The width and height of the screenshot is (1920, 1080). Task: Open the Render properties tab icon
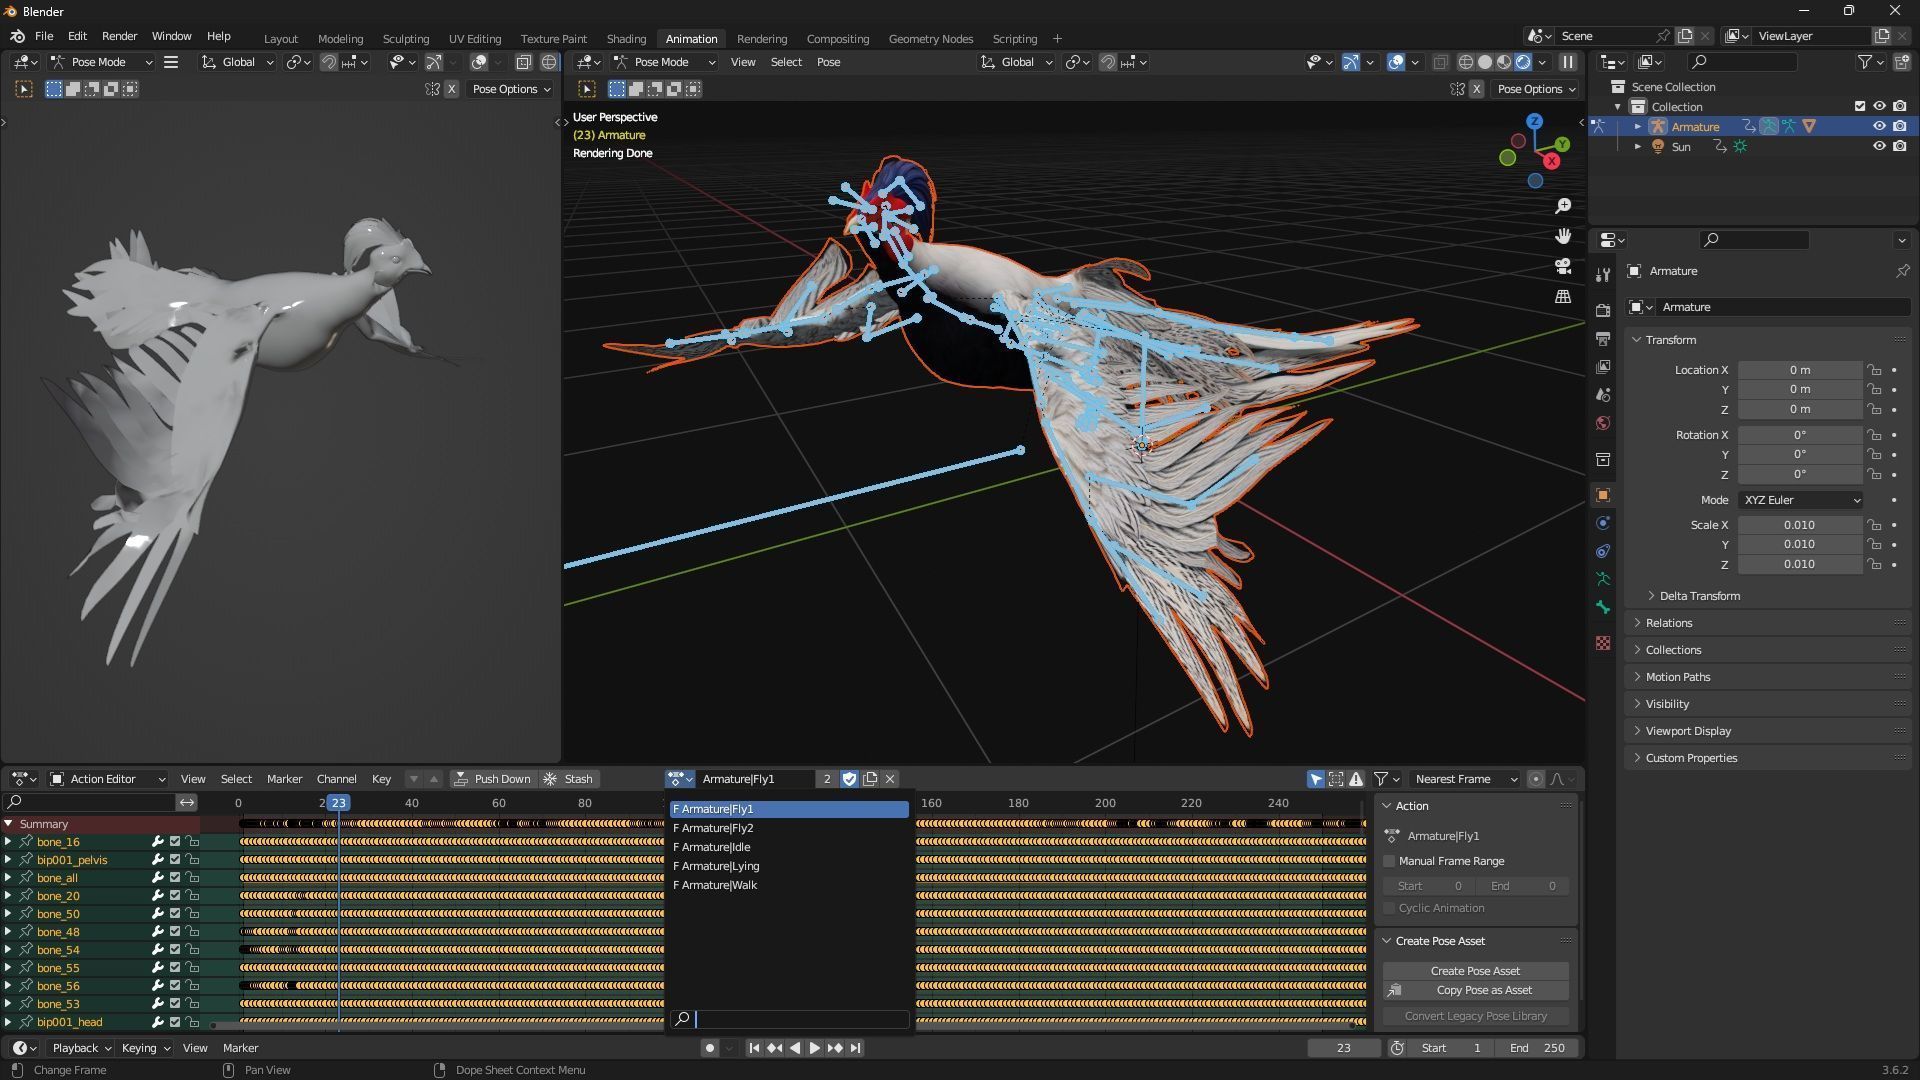pyautogui.click(x=1603, y=310)
